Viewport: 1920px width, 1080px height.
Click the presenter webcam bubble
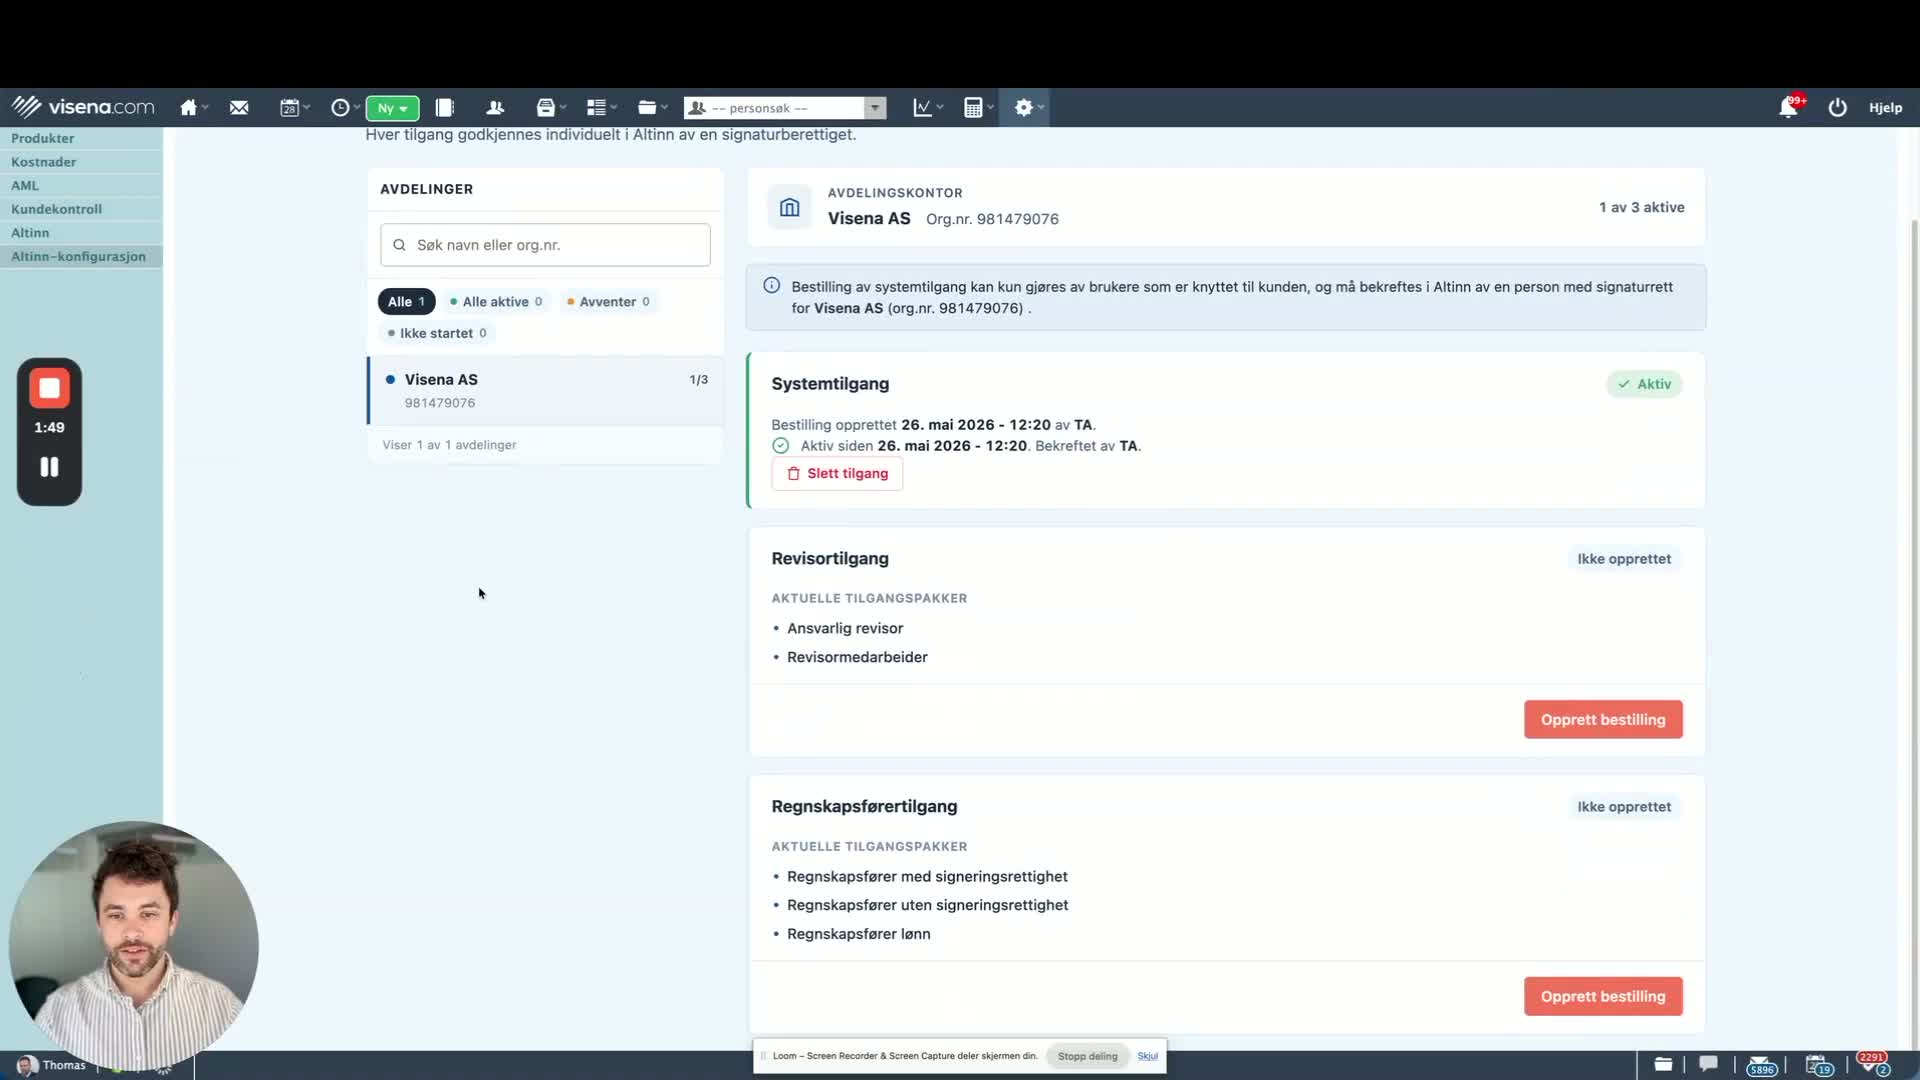tap(134, 946)
